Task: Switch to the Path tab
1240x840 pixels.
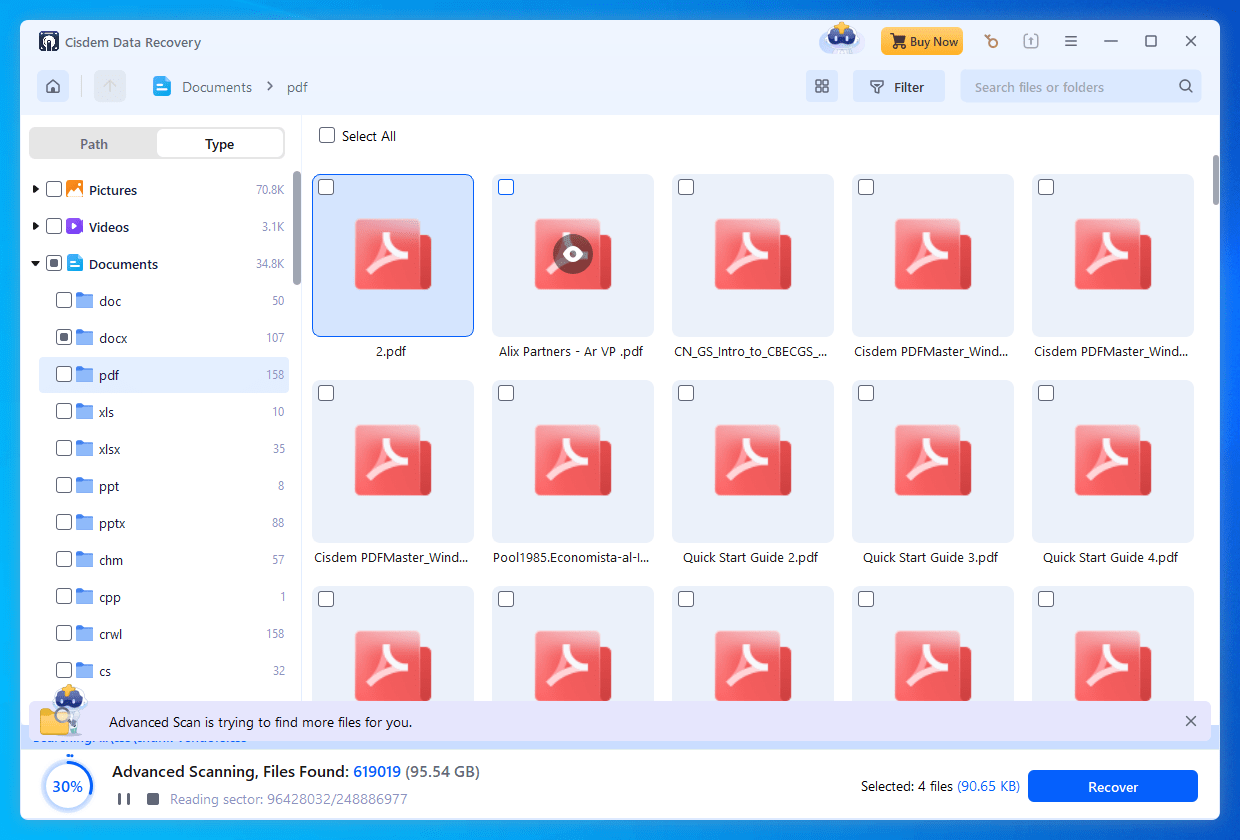Action: (x=94, y=143)
